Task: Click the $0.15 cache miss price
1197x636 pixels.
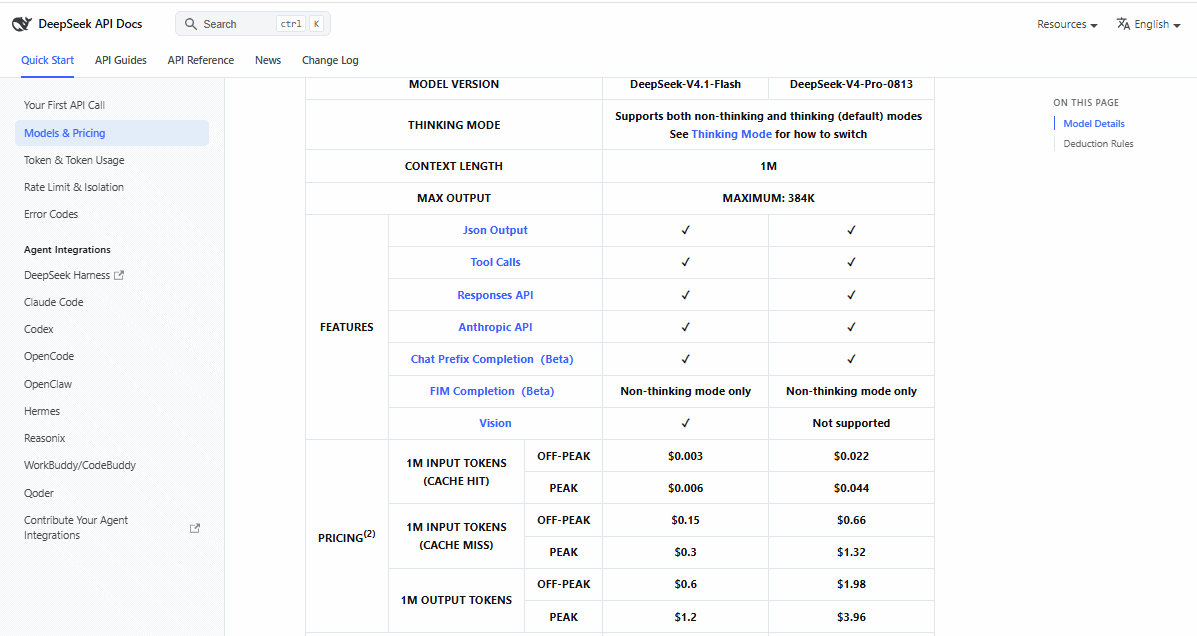Action: 685,520
